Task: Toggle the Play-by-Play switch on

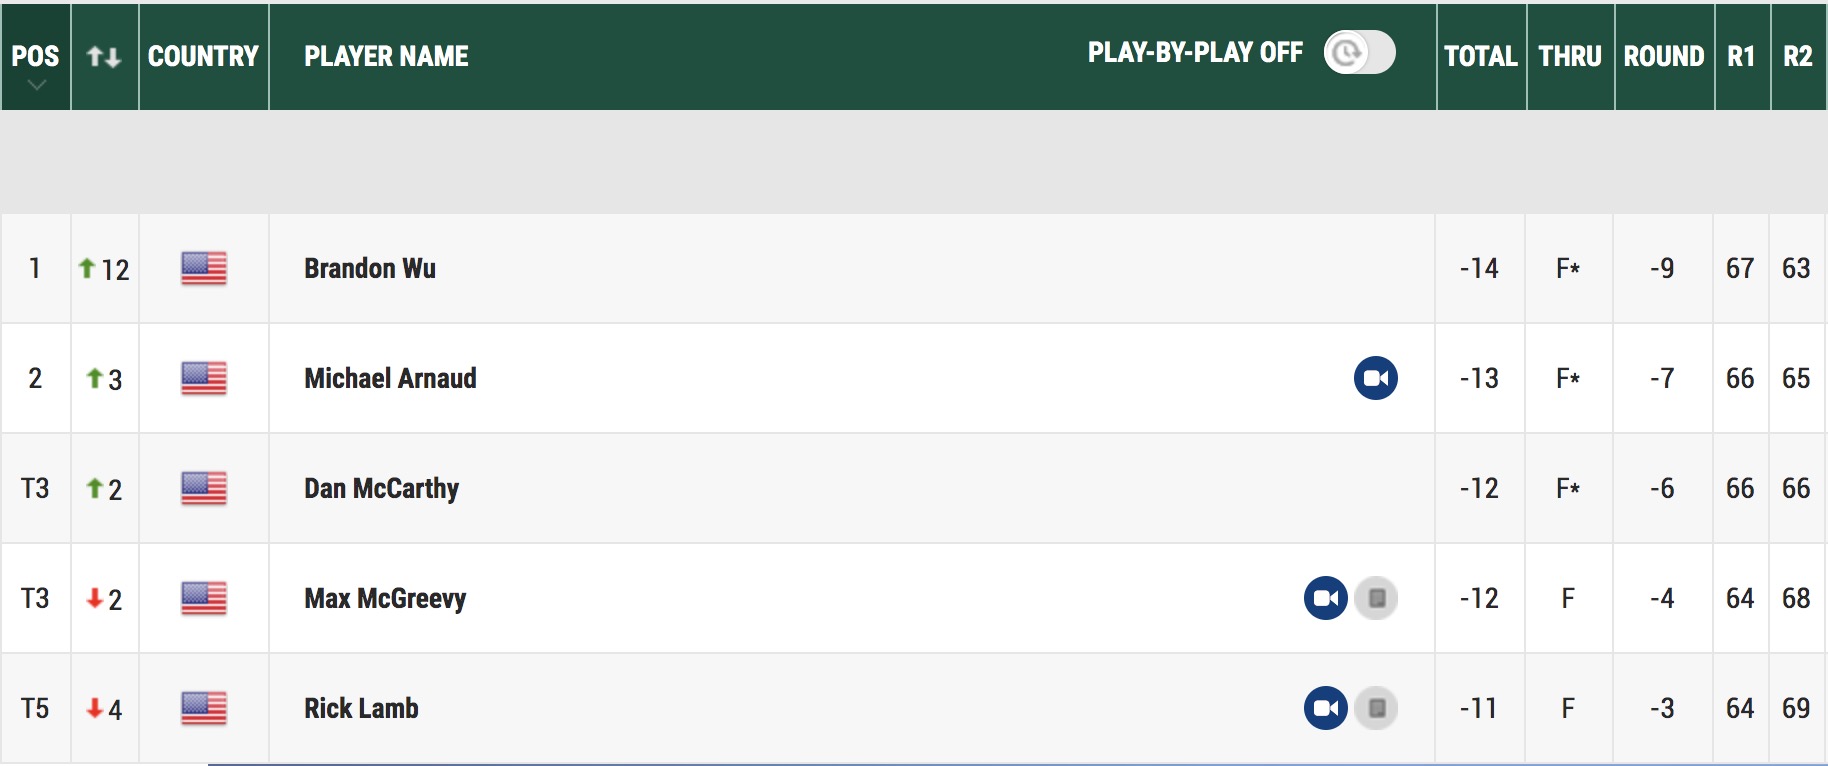Action: [1359, 52]
